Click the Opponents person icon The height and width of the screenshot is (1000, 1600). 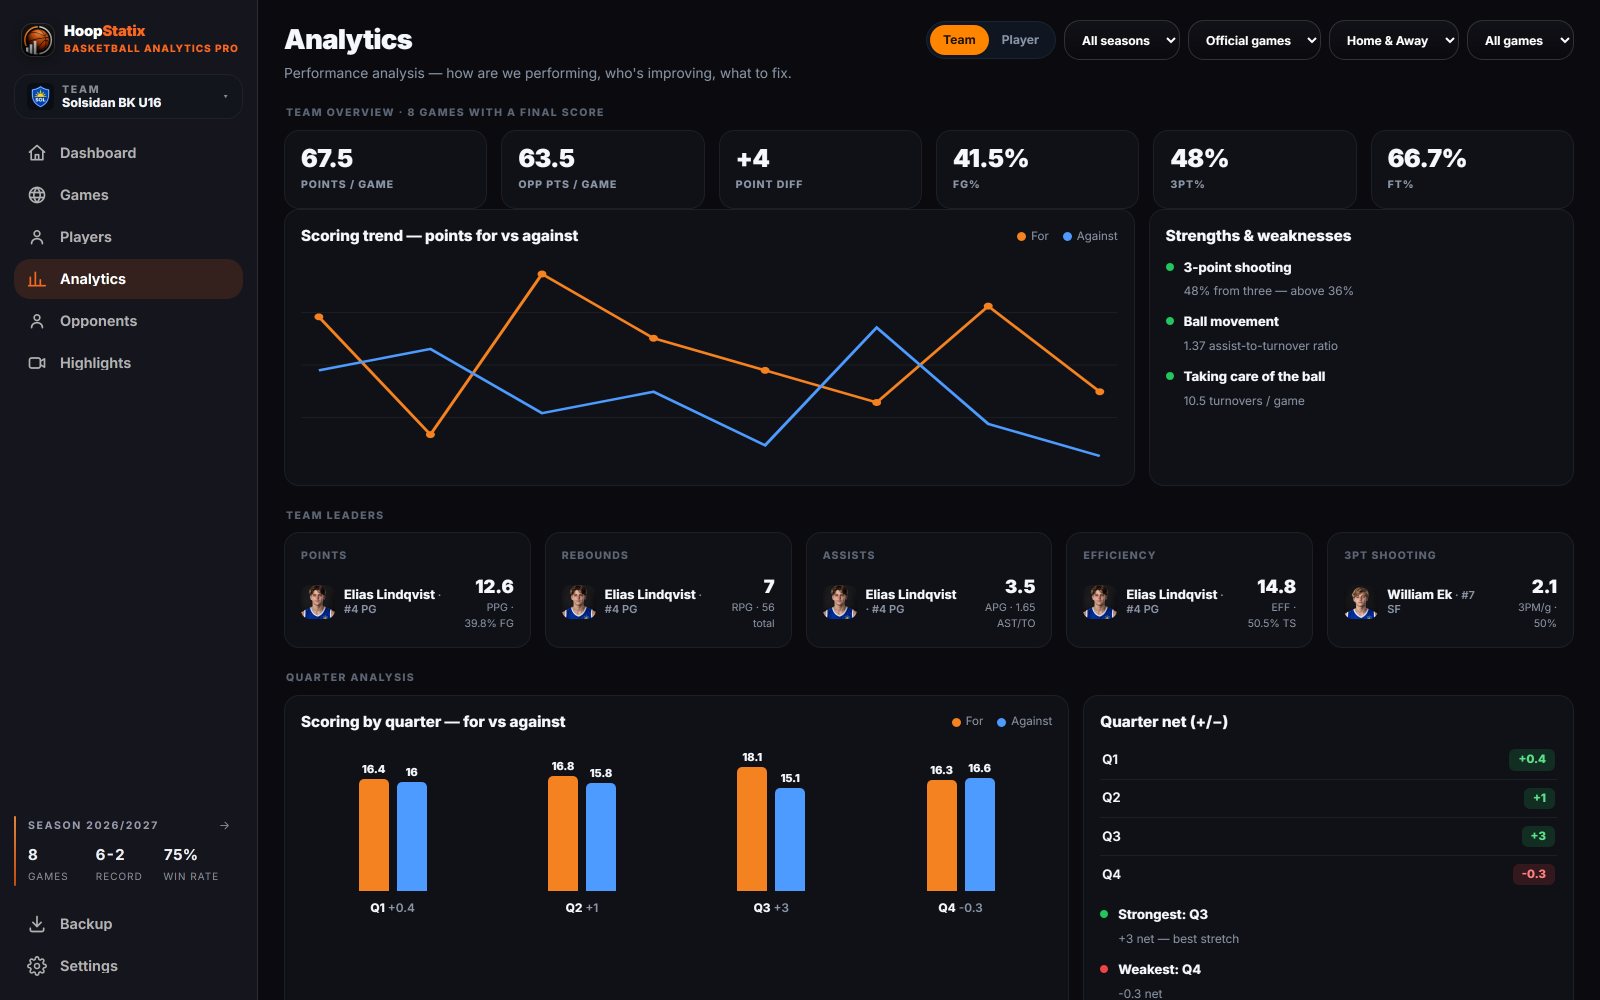[37, 321]
